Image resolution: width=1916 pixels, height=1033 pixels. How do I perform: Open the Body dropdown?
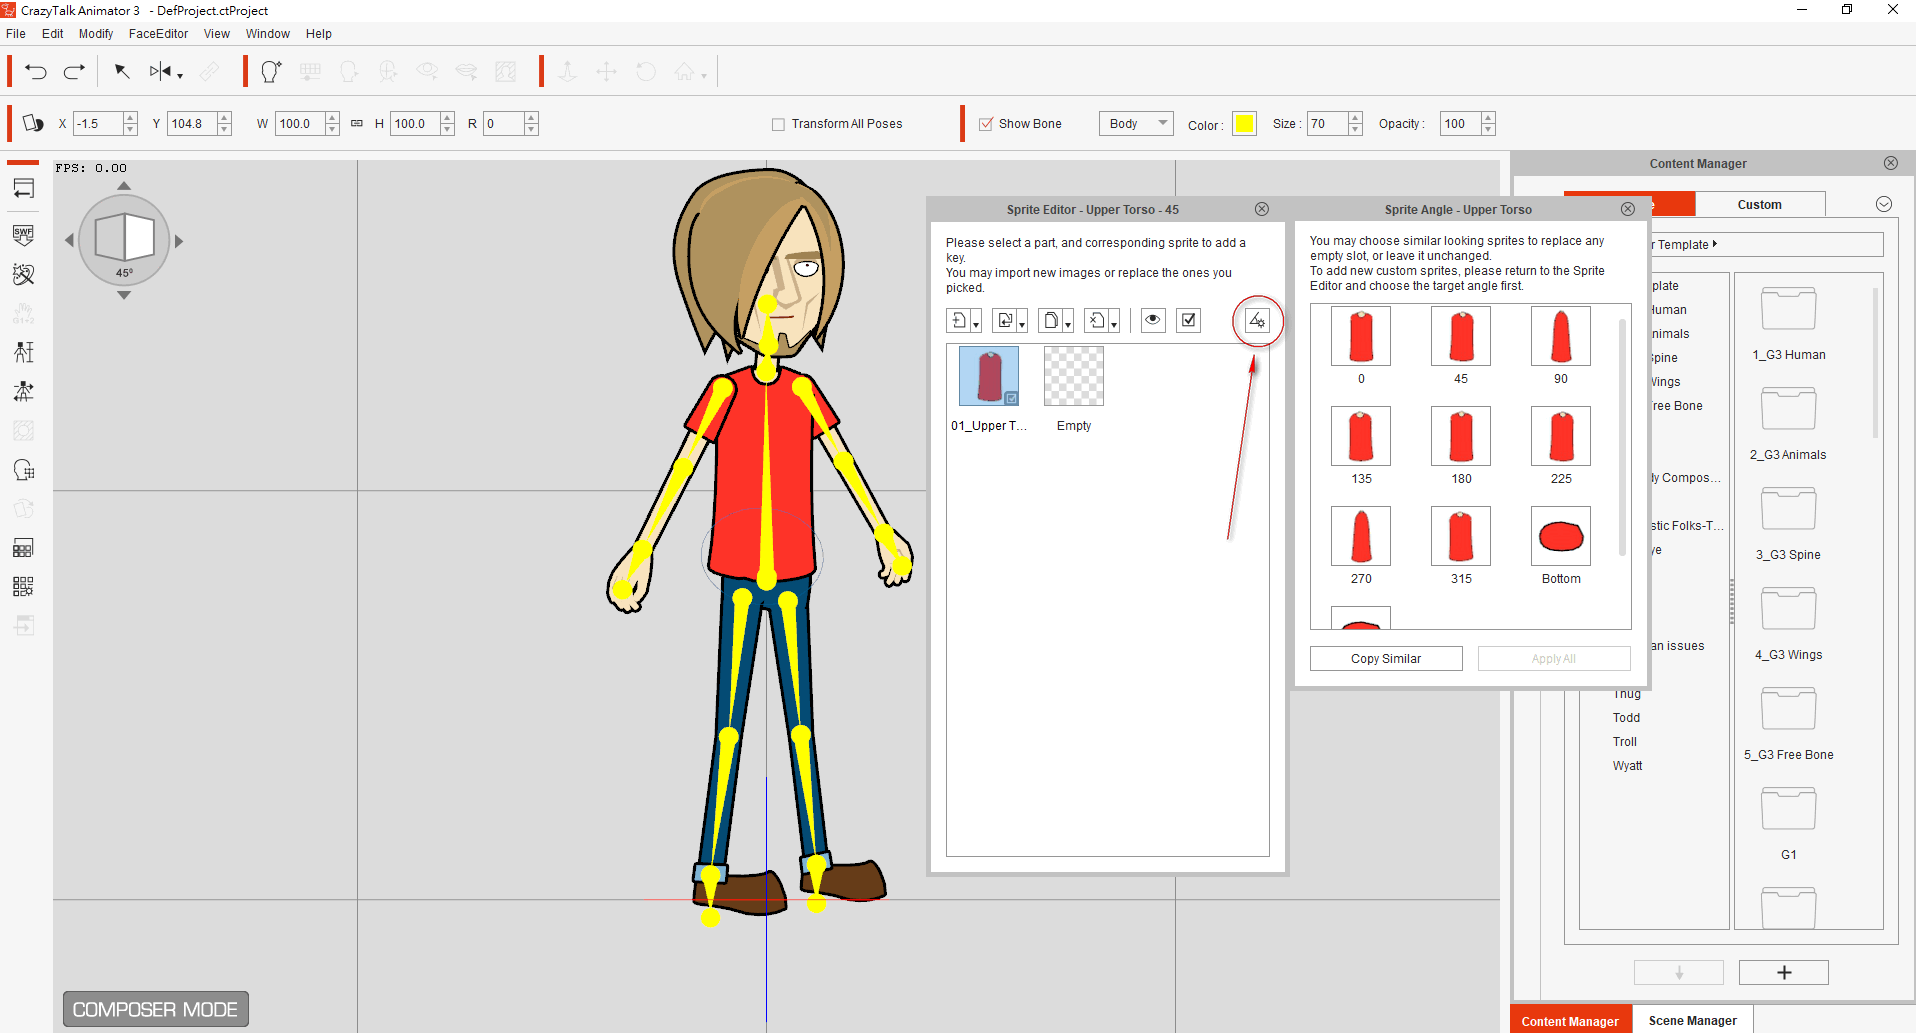point(1135,123)
